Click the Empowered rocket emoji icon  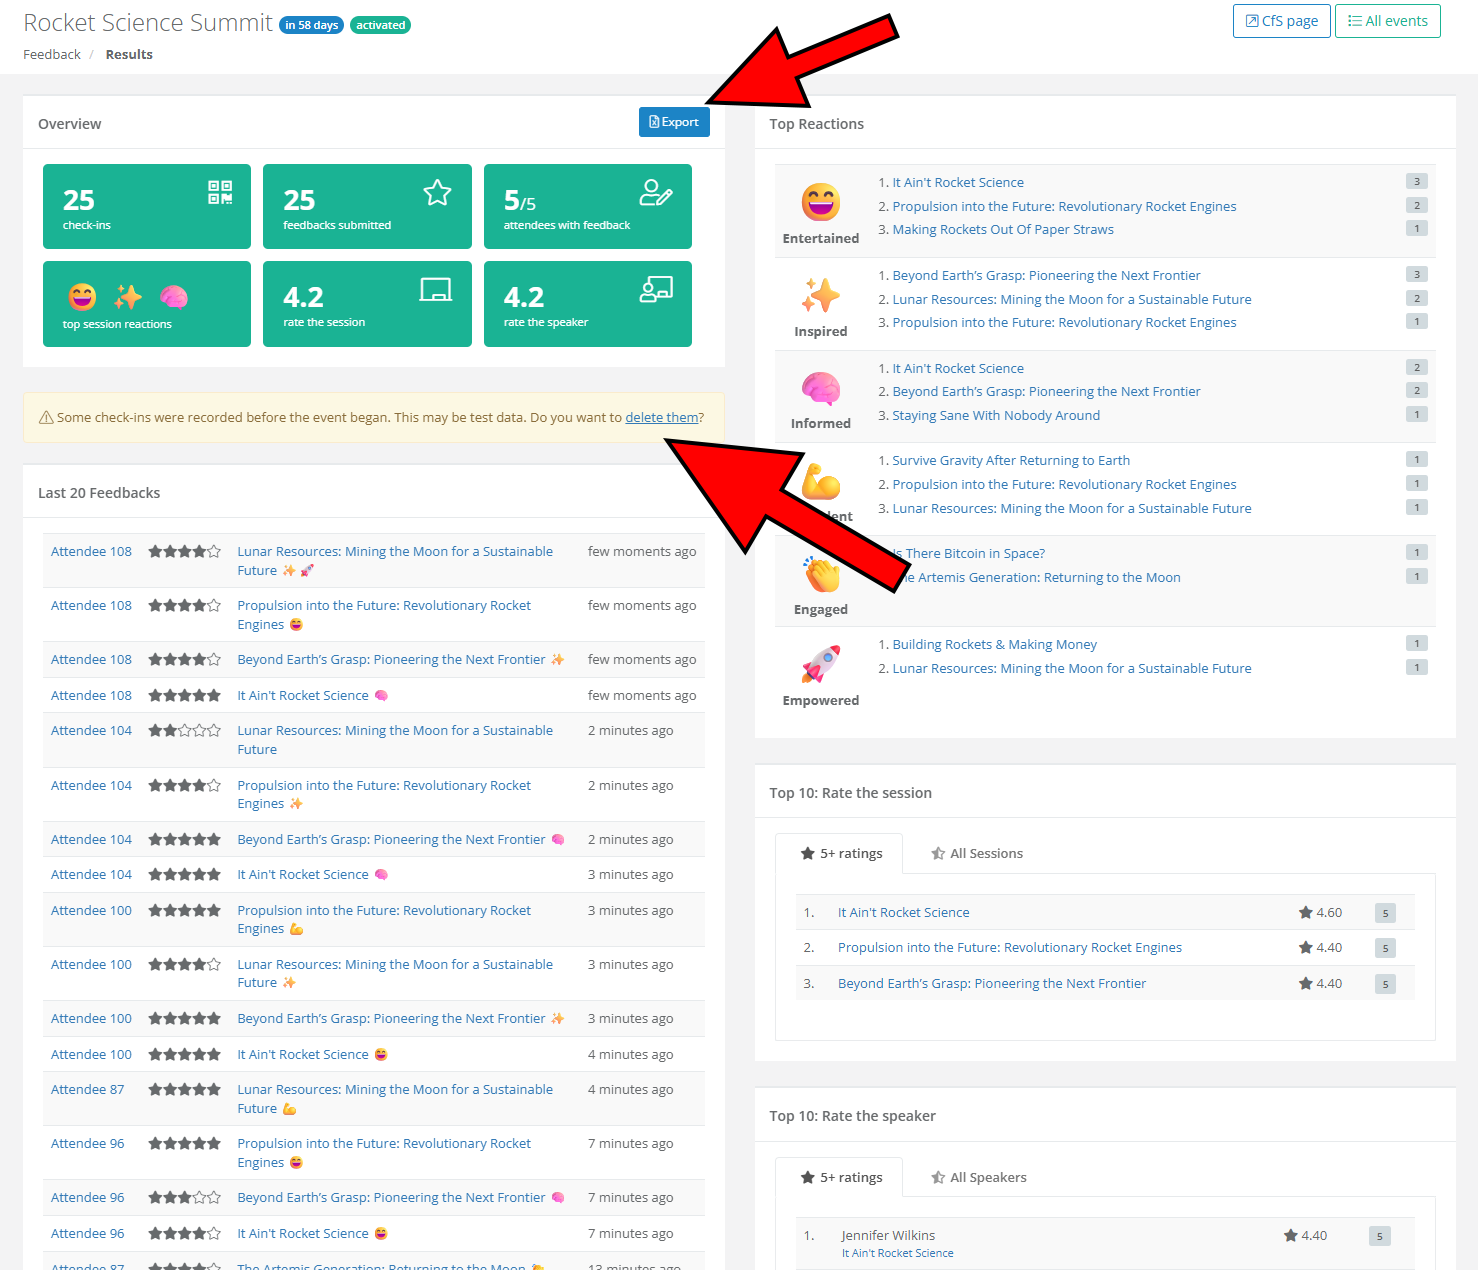820,665
